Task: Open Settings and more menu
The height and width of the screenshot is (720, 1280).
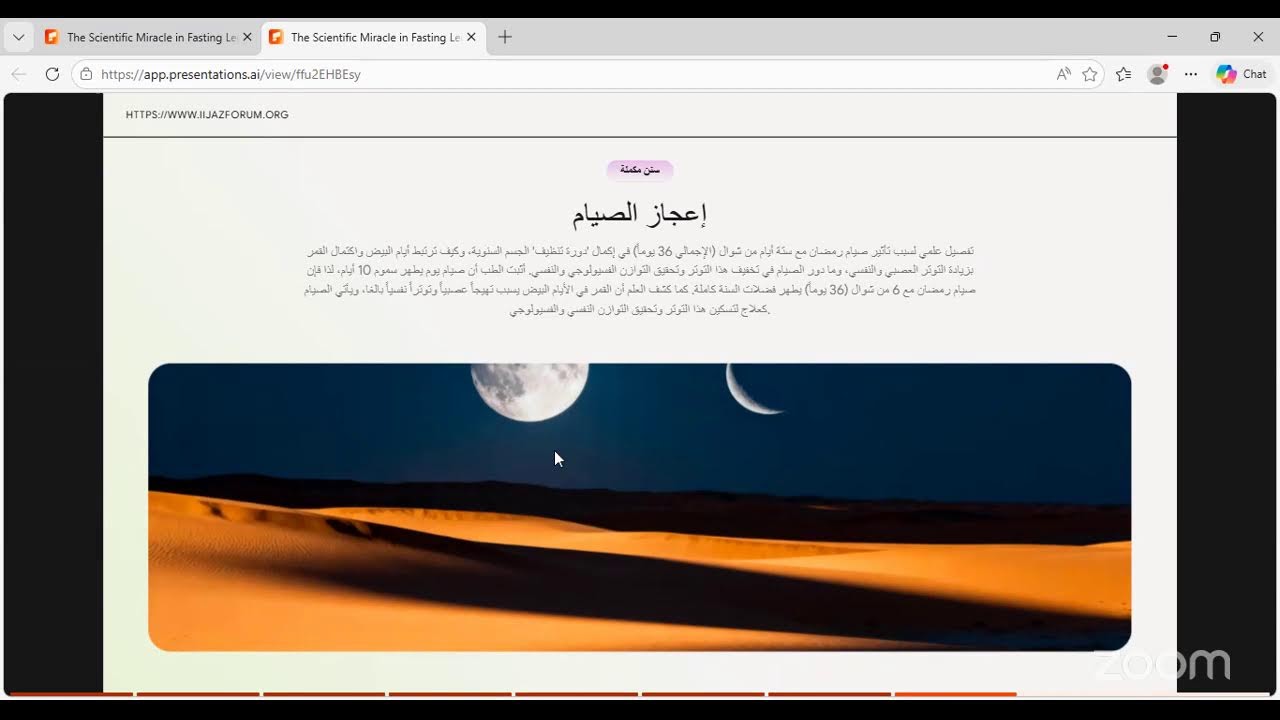Action: click(x=1191, y=74)
